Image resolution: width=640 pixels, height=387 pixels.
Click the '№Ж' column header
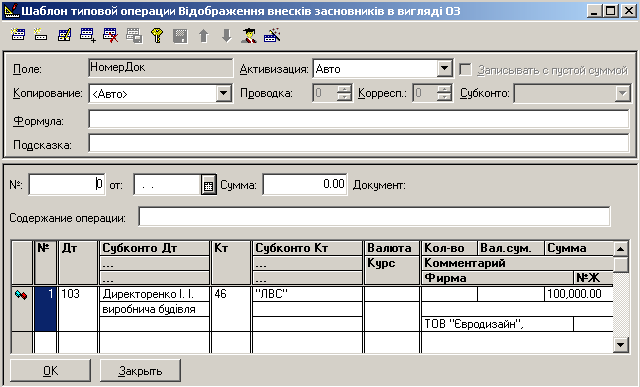click(593, 278)
